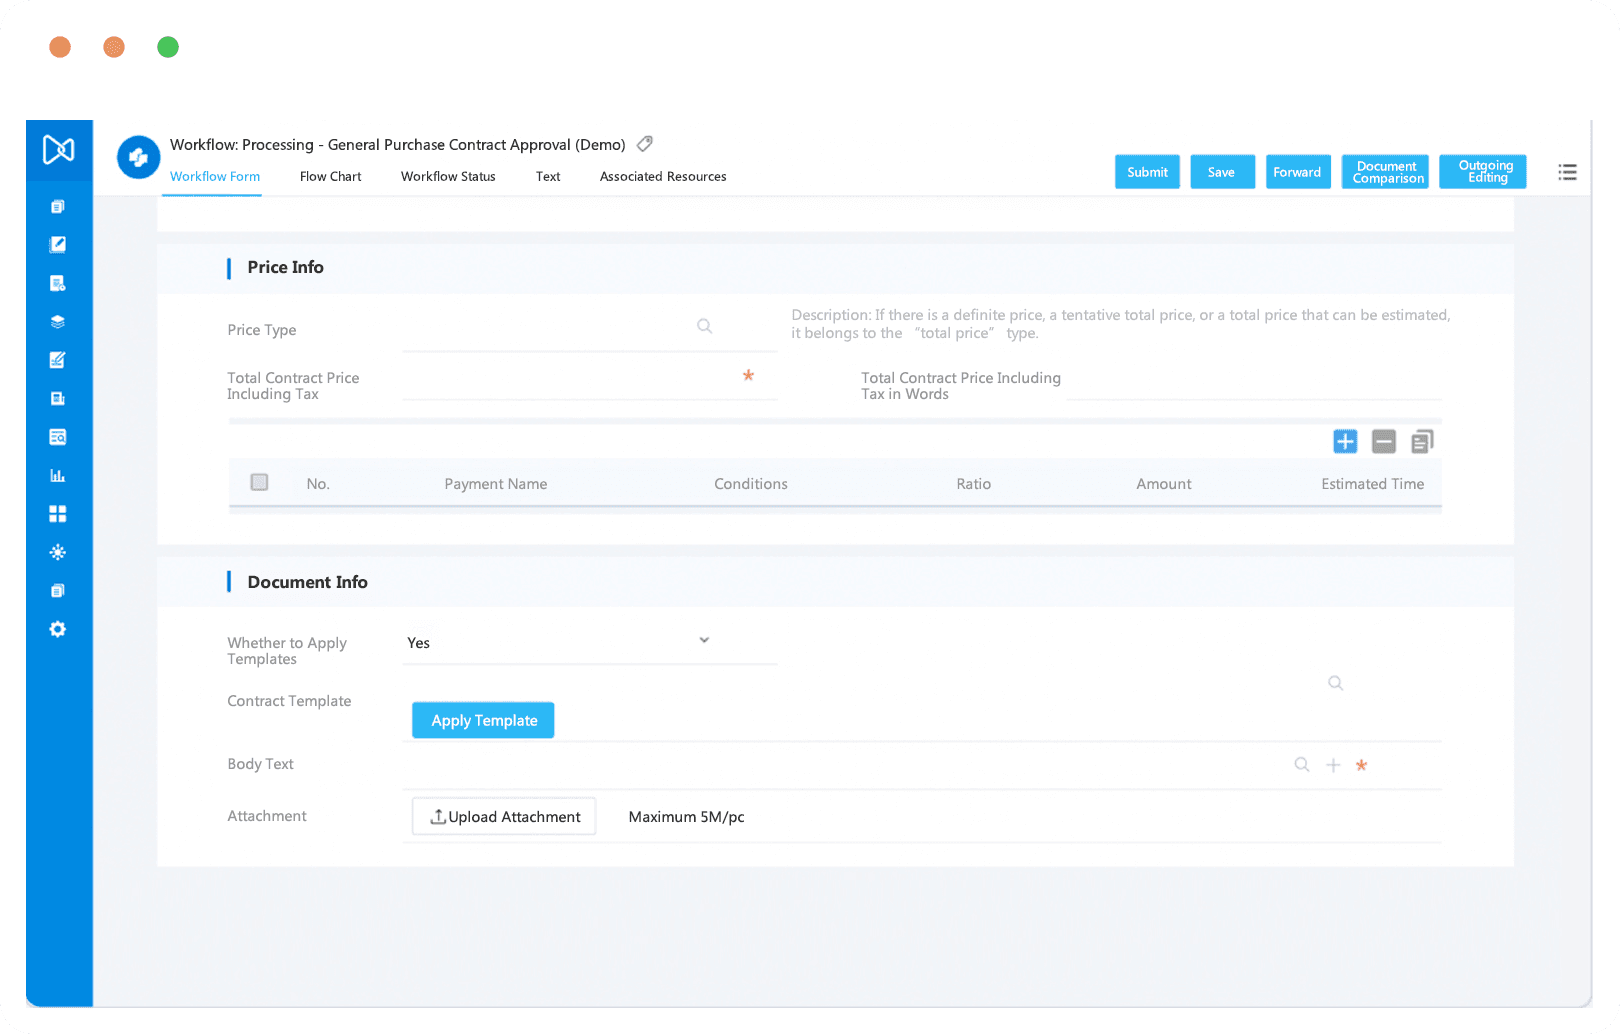Click the bowtie logo in the sidebar
Image resolution: width=1620 pixels, height=1034 pixels.
click(x=59, y=150)
